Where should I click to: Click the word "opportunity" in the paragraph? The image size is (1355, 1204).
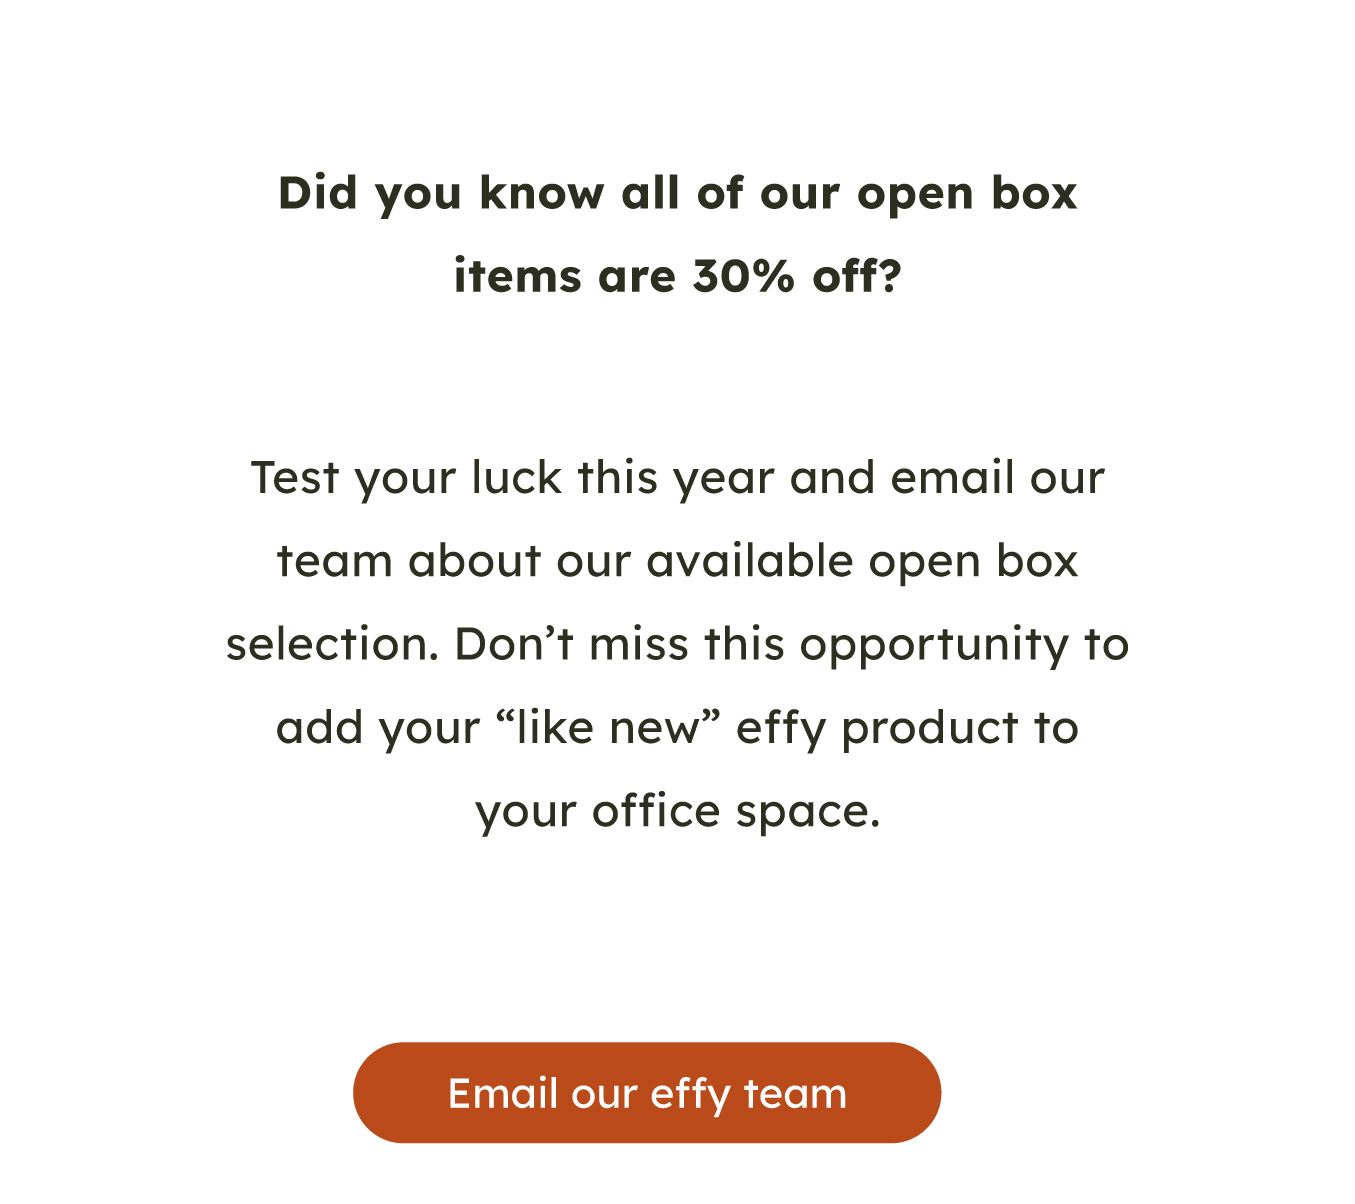click(x=934, y=646)
